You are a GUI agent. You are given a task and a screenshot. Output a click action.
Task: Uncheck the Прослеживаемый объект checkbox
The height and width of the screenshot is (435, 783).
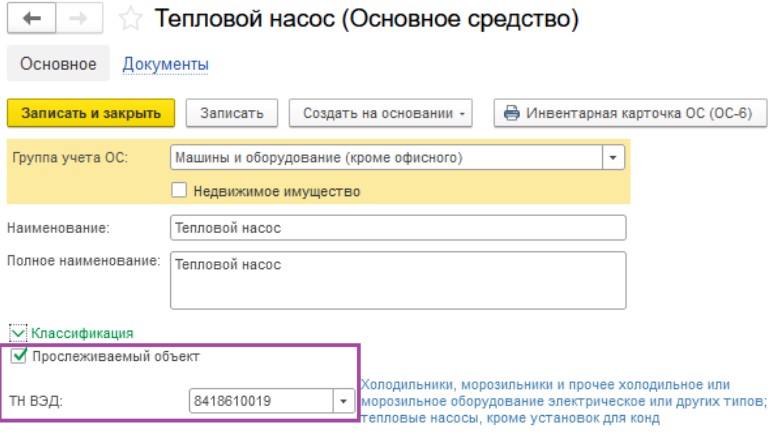18,356
